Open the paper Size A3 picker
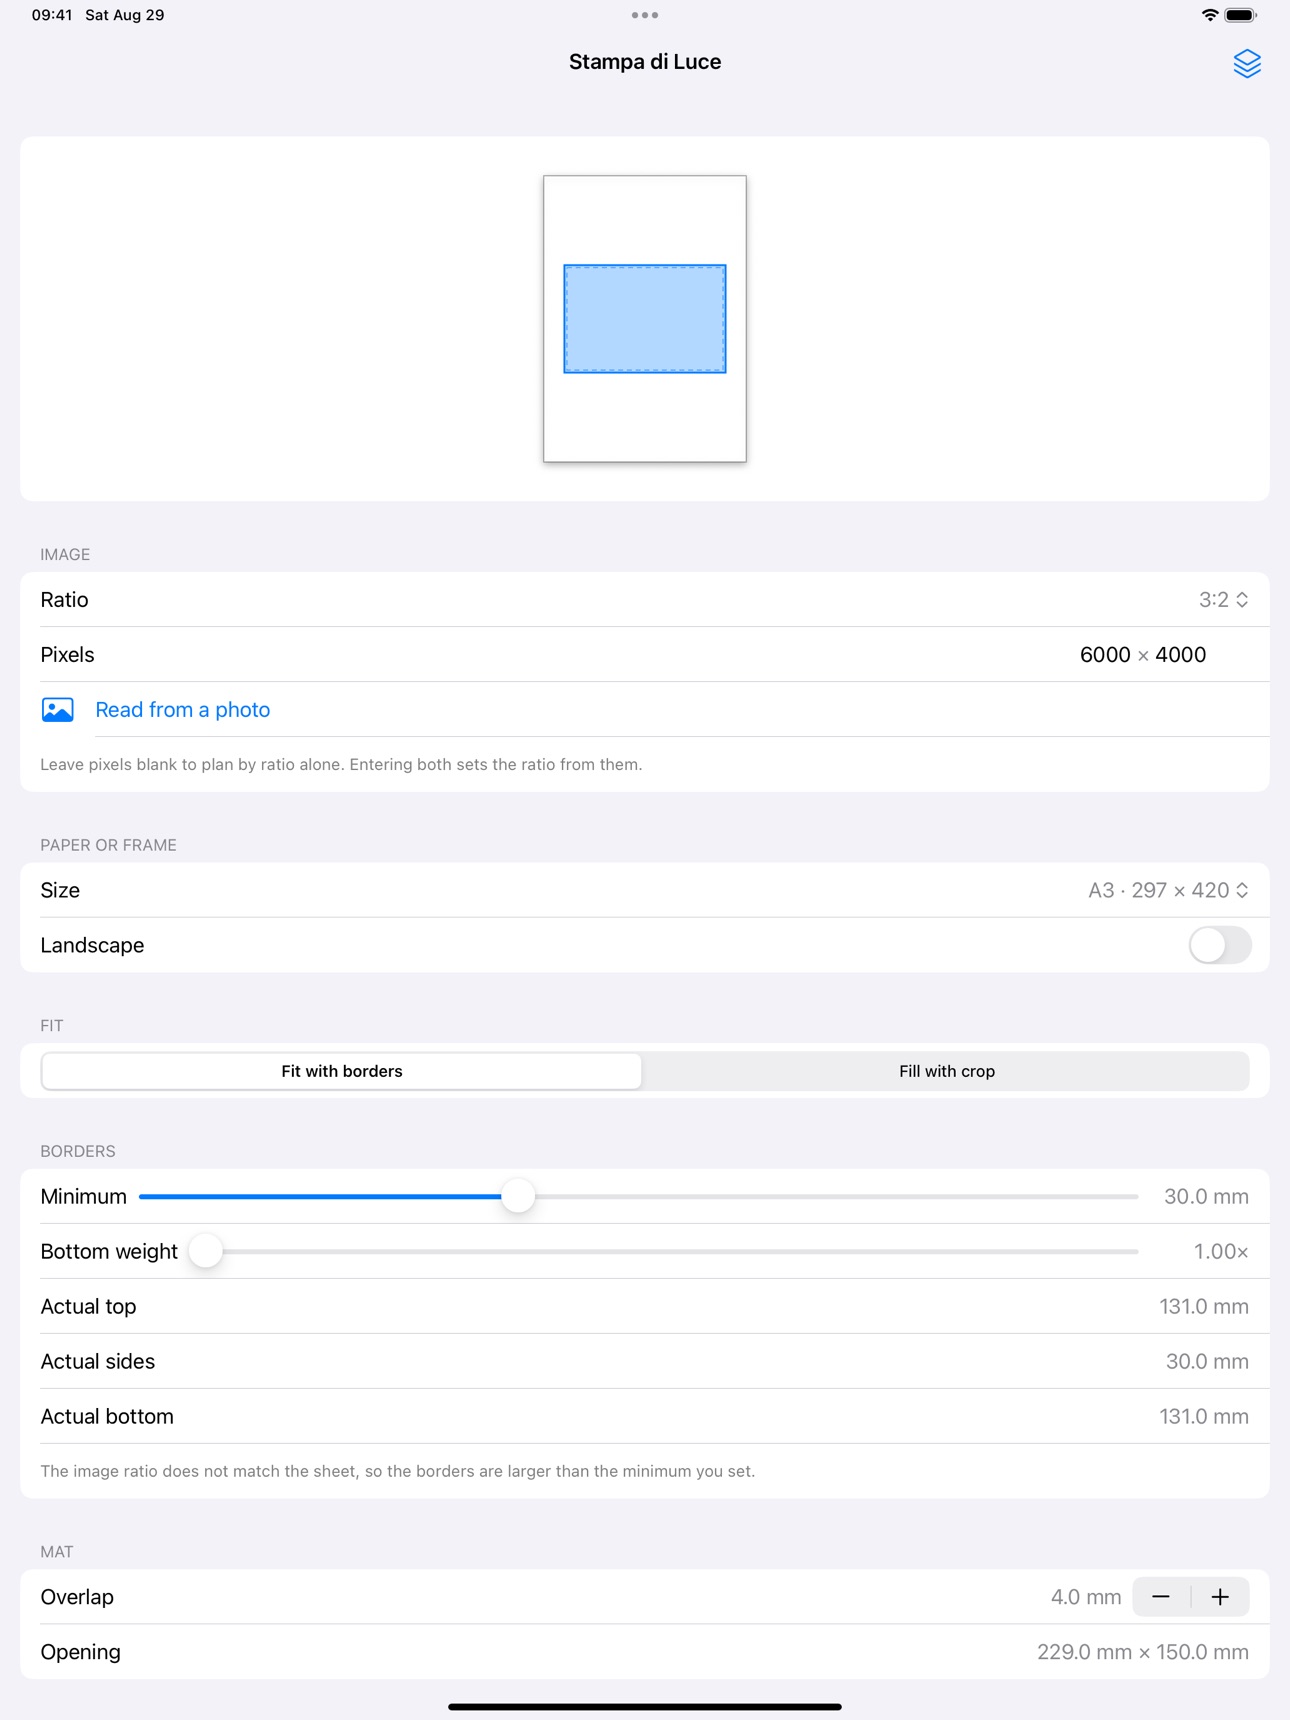1290x1720 pixels. point(1168,890)
